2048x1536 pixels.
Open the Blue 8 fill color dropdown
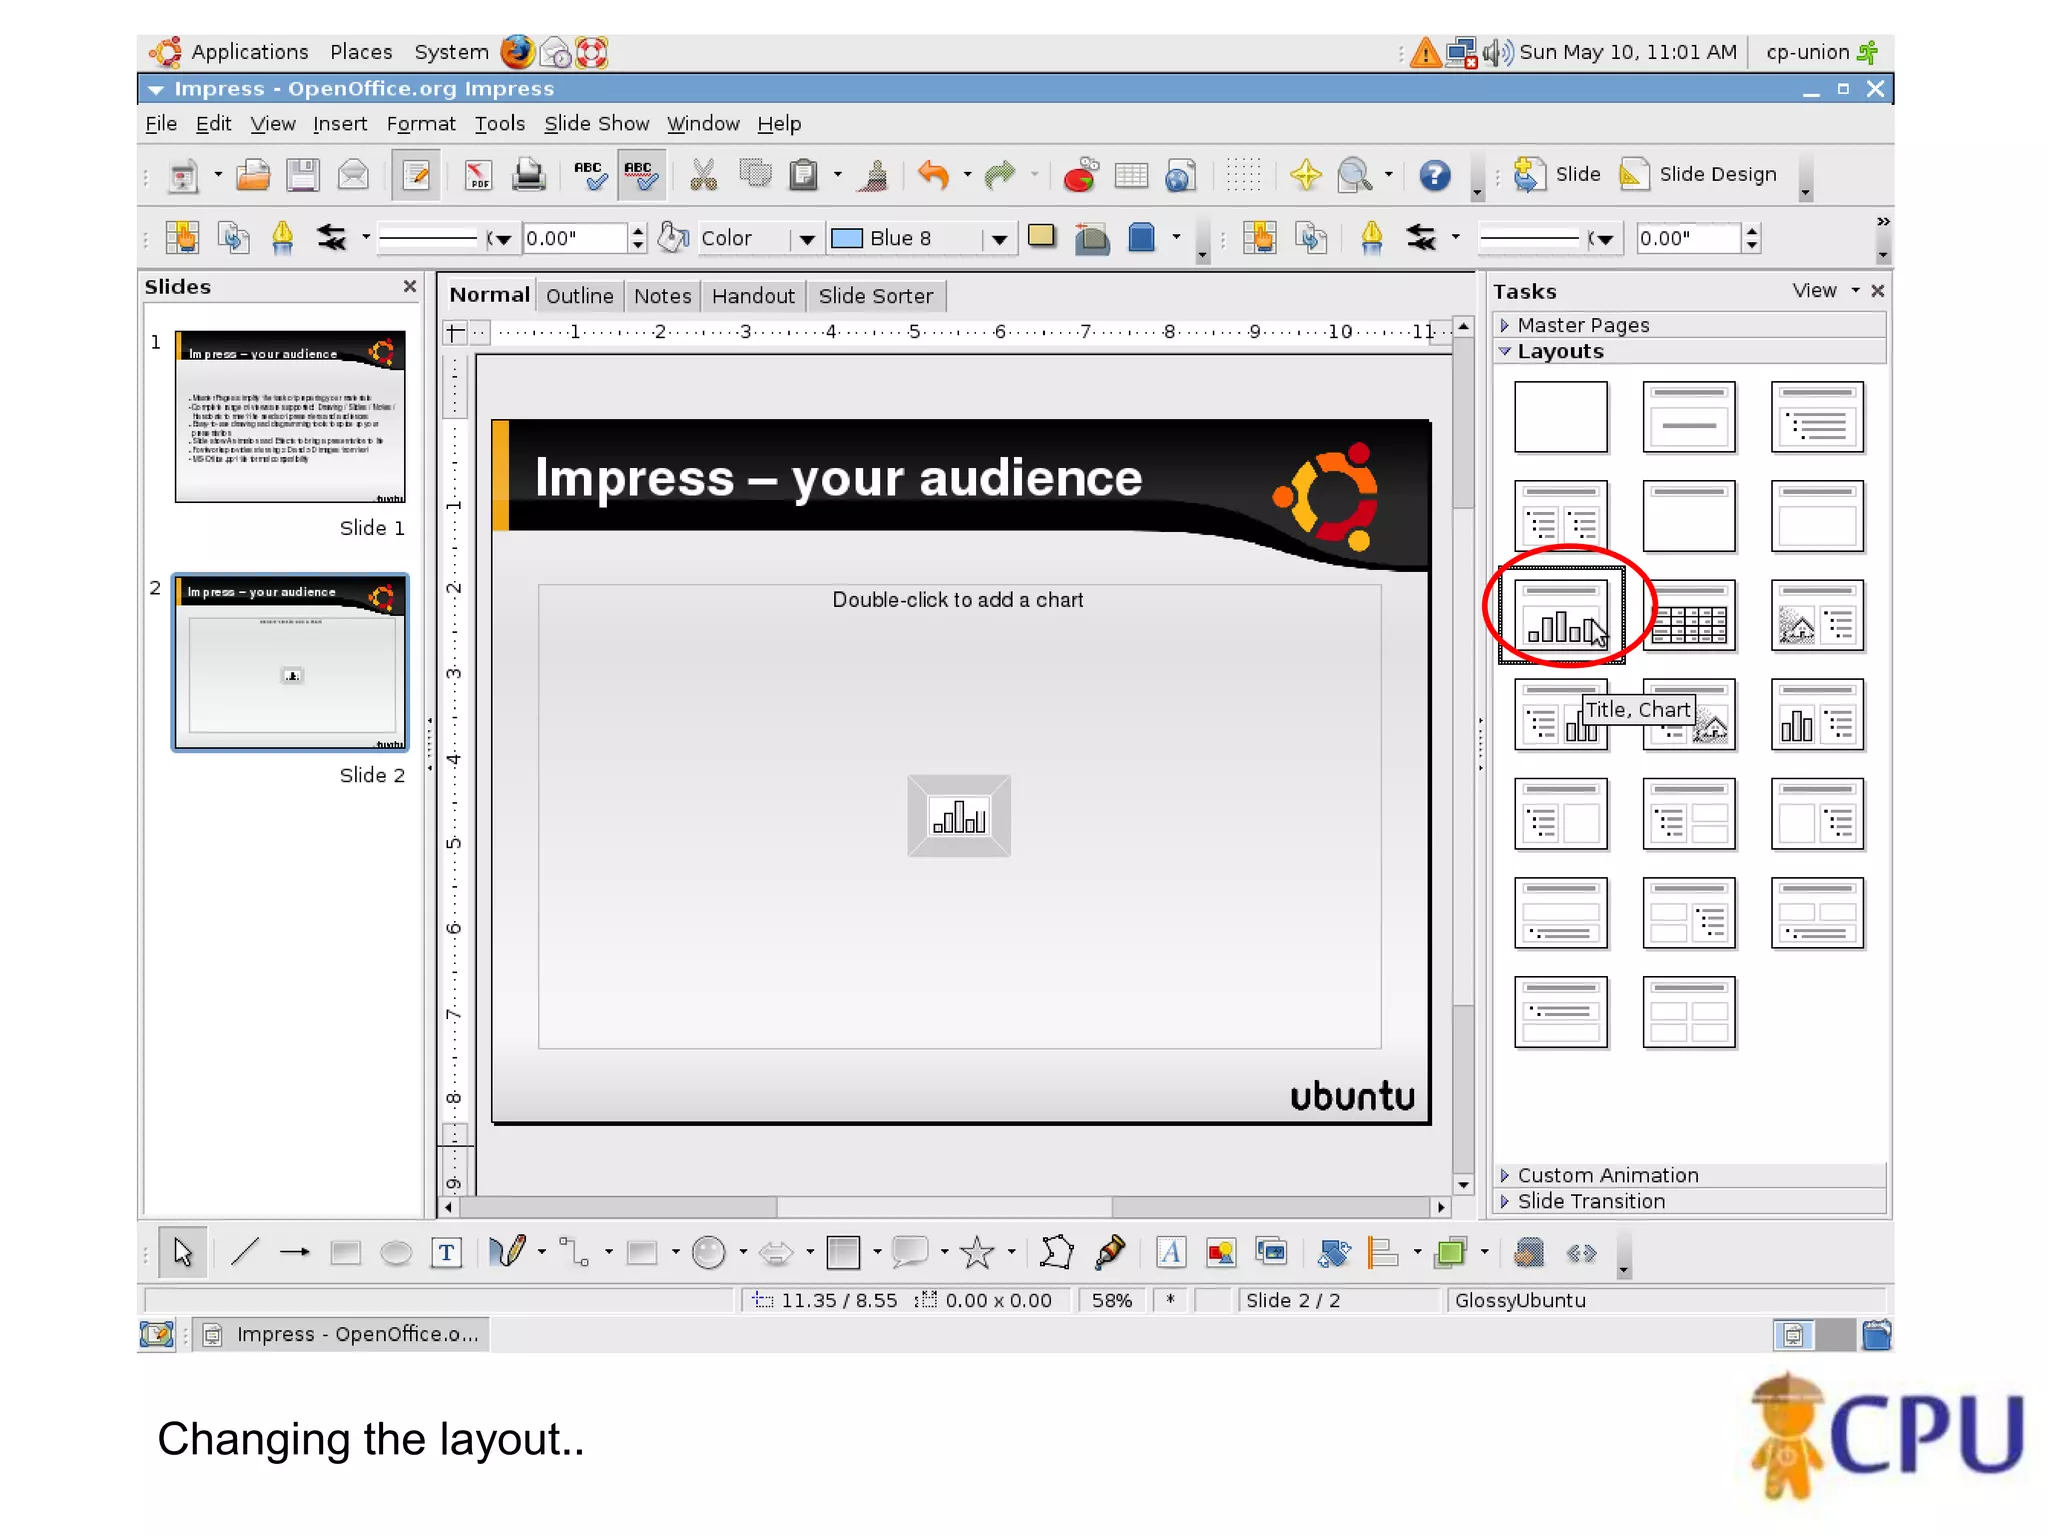tap(998, 238)
